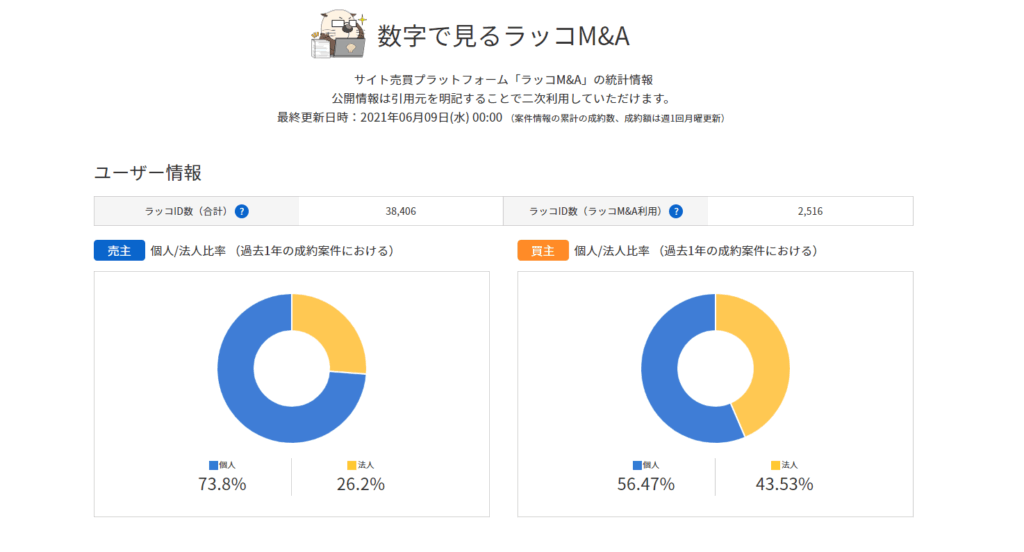Toggle blue 個人 legend in buyer chart
This screenshot has width=1024, height=552.
coord(646,465)
